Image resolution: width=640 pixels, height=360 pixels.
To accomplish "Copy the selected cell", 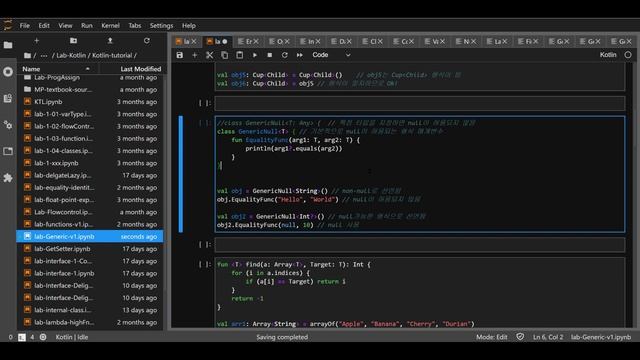I will (x=224, y=55).
